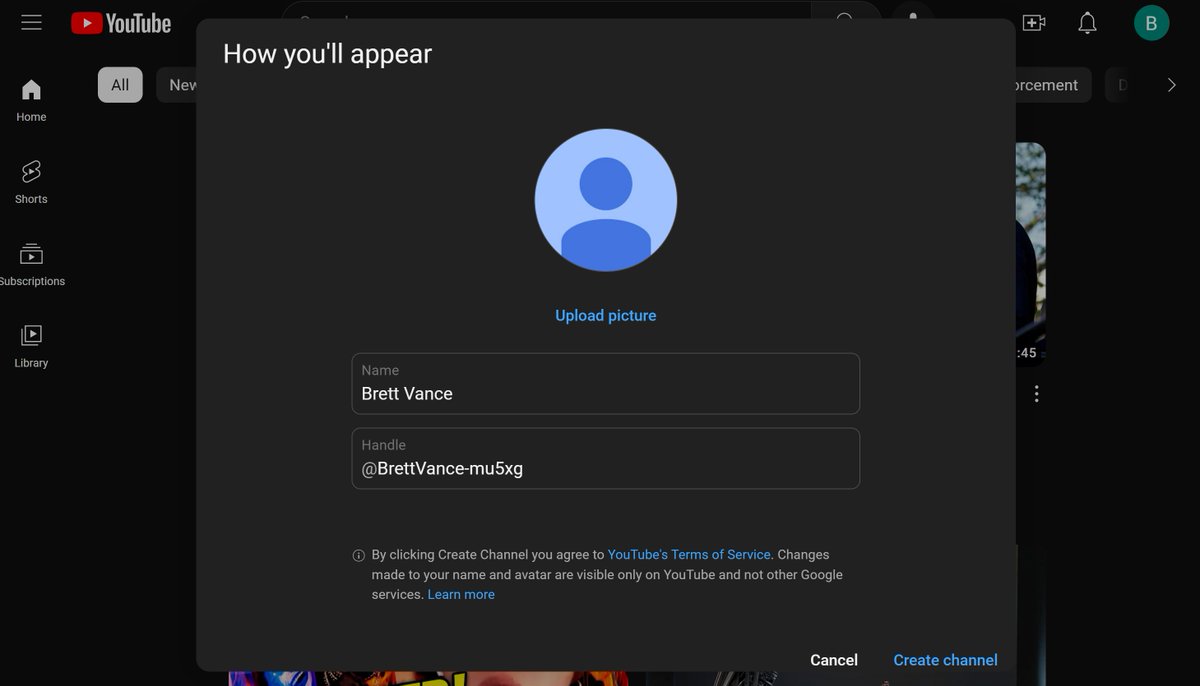Open Subscriptions in sidebar
This screenshot has height=686, width=1200.
click(x=31, y=264)
